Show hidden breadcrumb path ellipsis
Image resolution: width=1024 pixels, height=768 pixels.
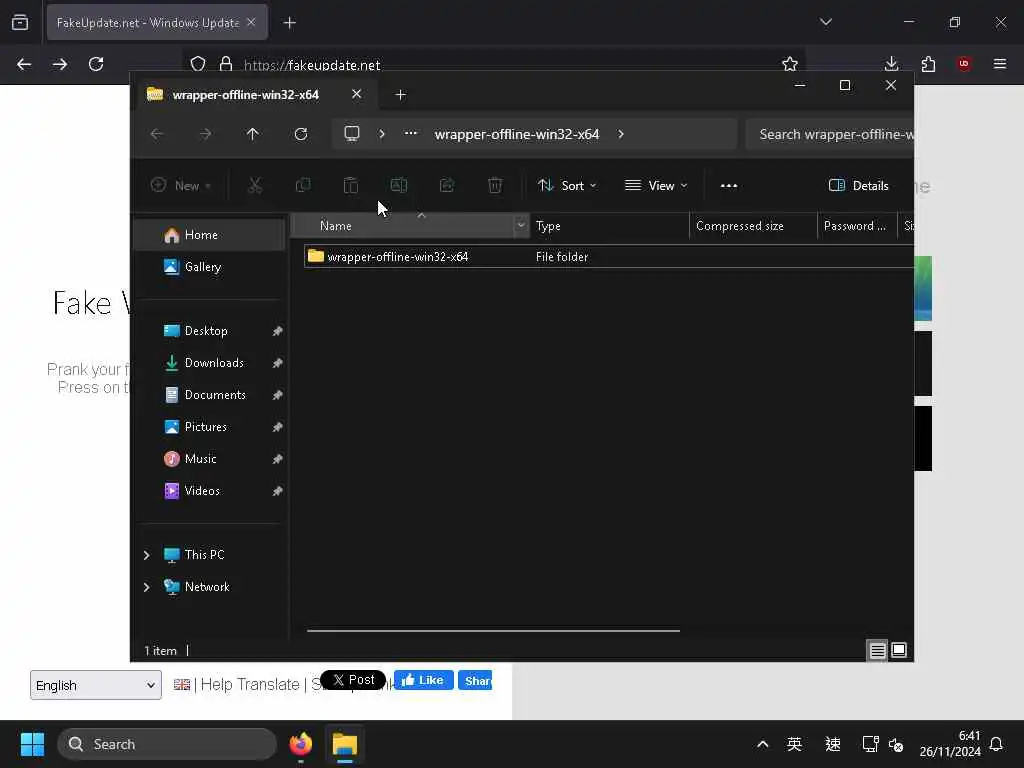coord(411,133)
